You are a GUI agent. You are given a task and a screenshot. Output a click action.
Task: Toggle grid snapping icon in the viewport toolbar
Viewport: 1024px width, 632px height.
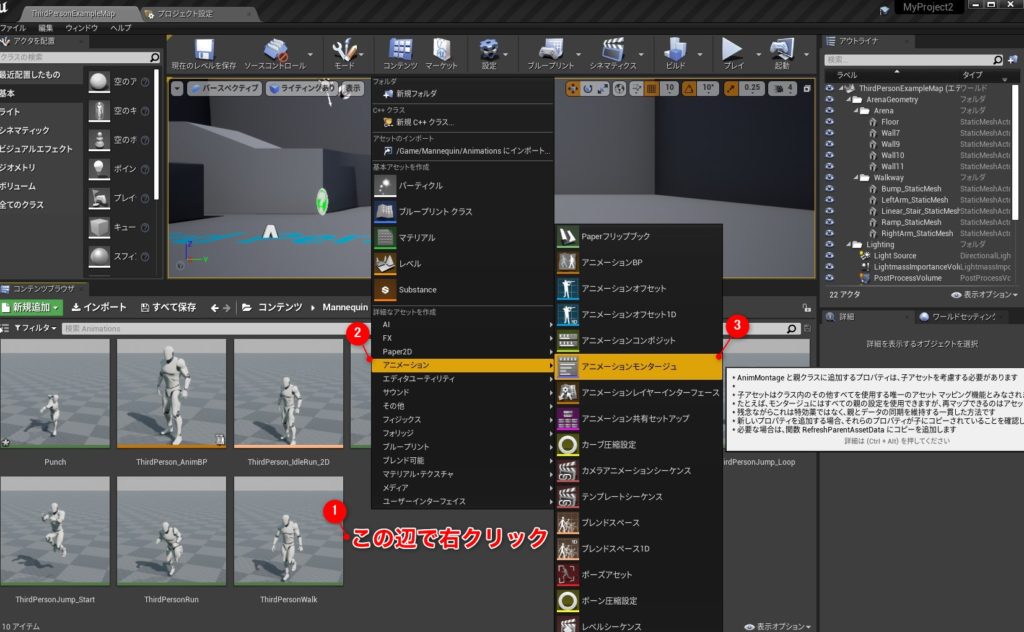(x=651, y=88)
